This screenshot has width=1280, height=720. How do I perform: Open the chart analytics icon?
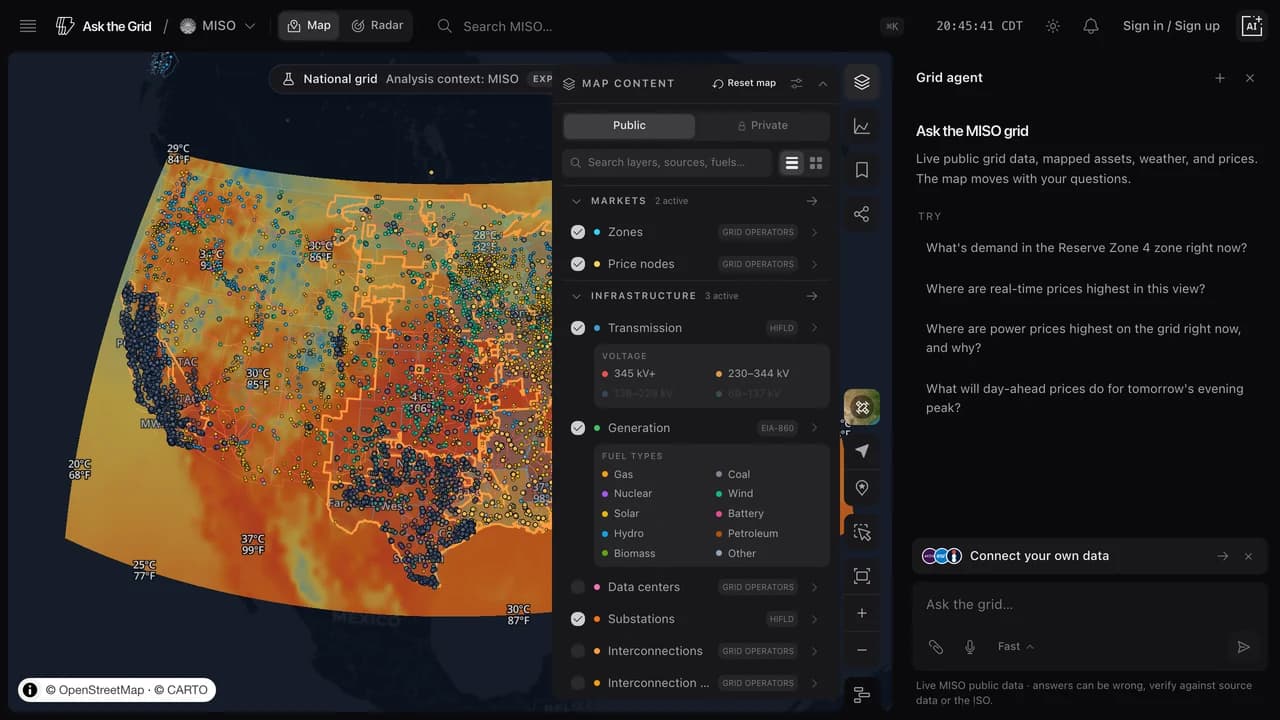point(862,126)
